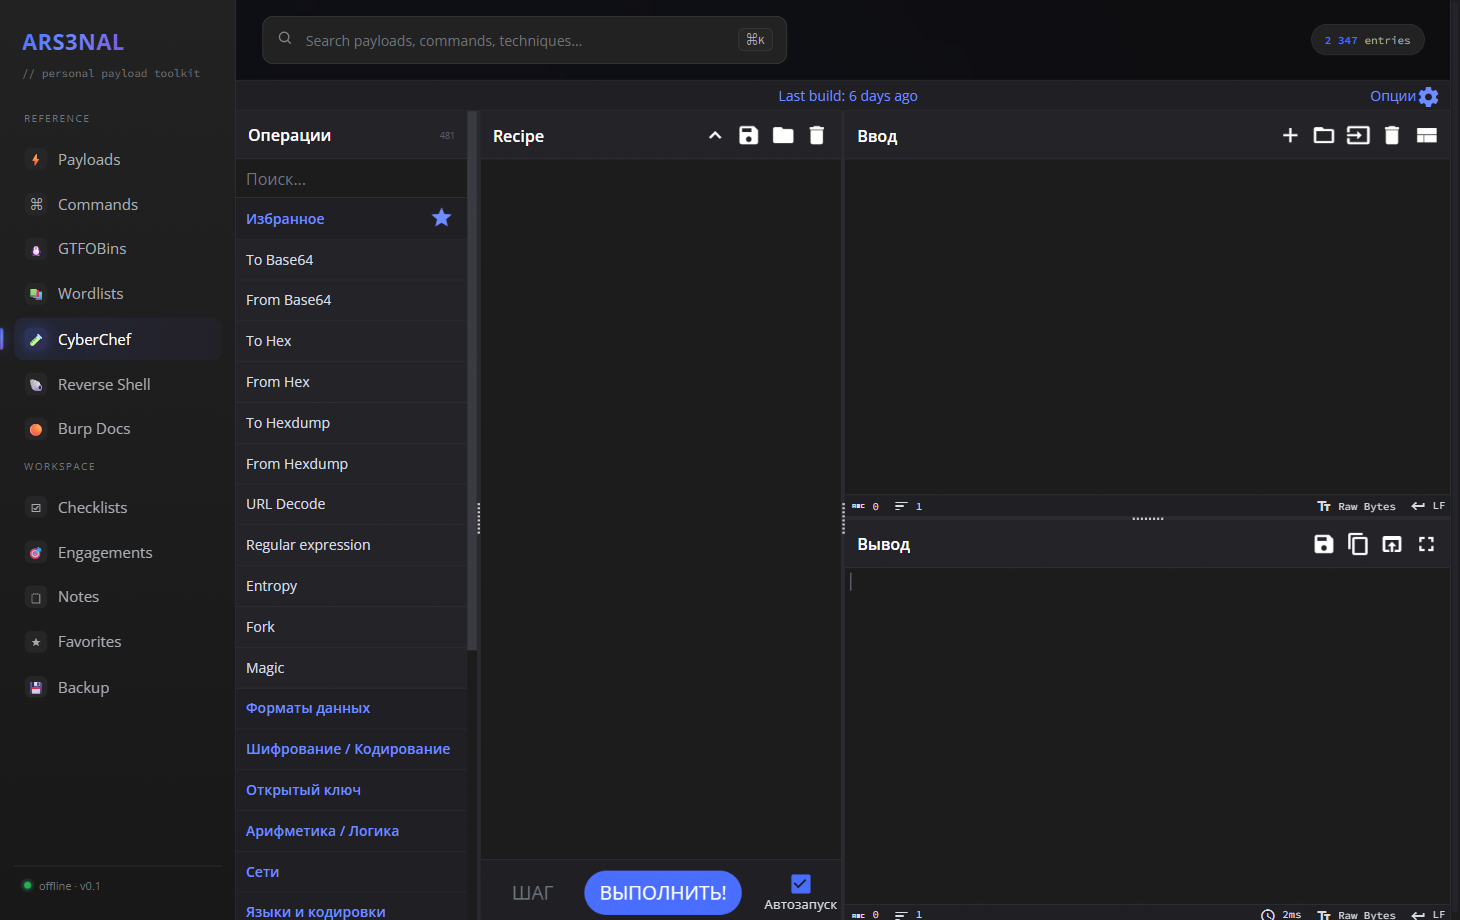
Task: Select the Regular expression operation
Action: 351,545
